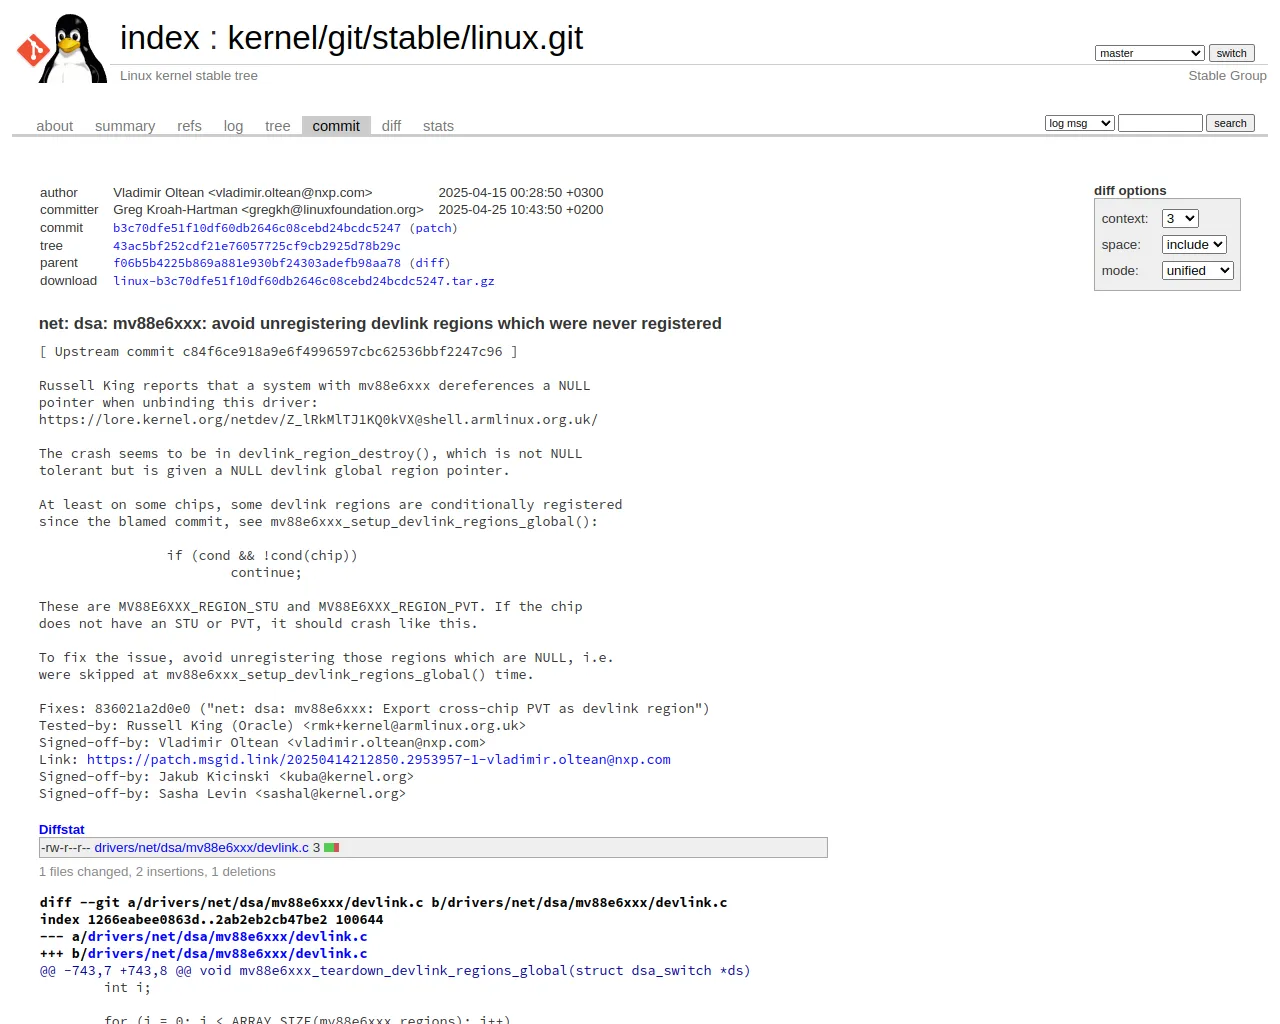Screen dimensions: 1280x1024
Task: Open the parent (diff) link
Action: click(x=430, y=263)
